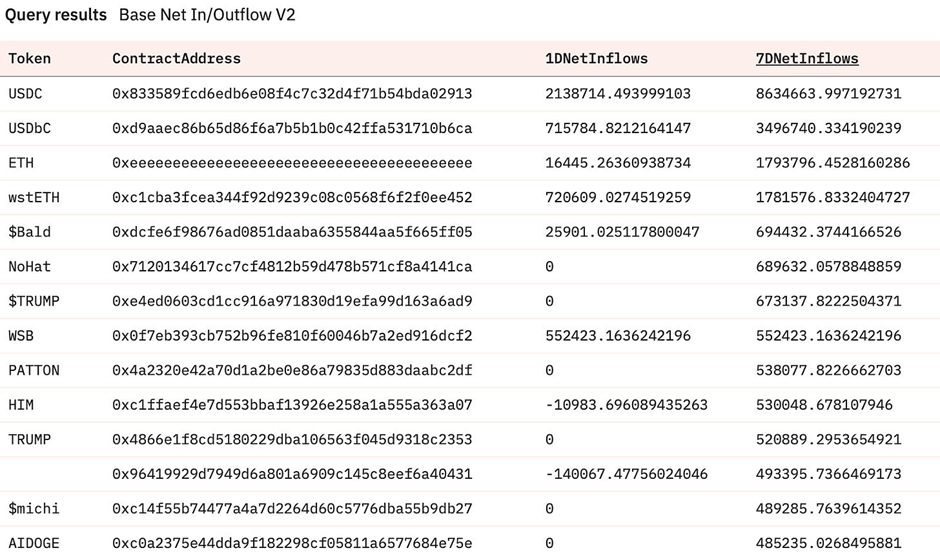Open the Query results tab
940x557 pixels.
(x=56, y=16)
